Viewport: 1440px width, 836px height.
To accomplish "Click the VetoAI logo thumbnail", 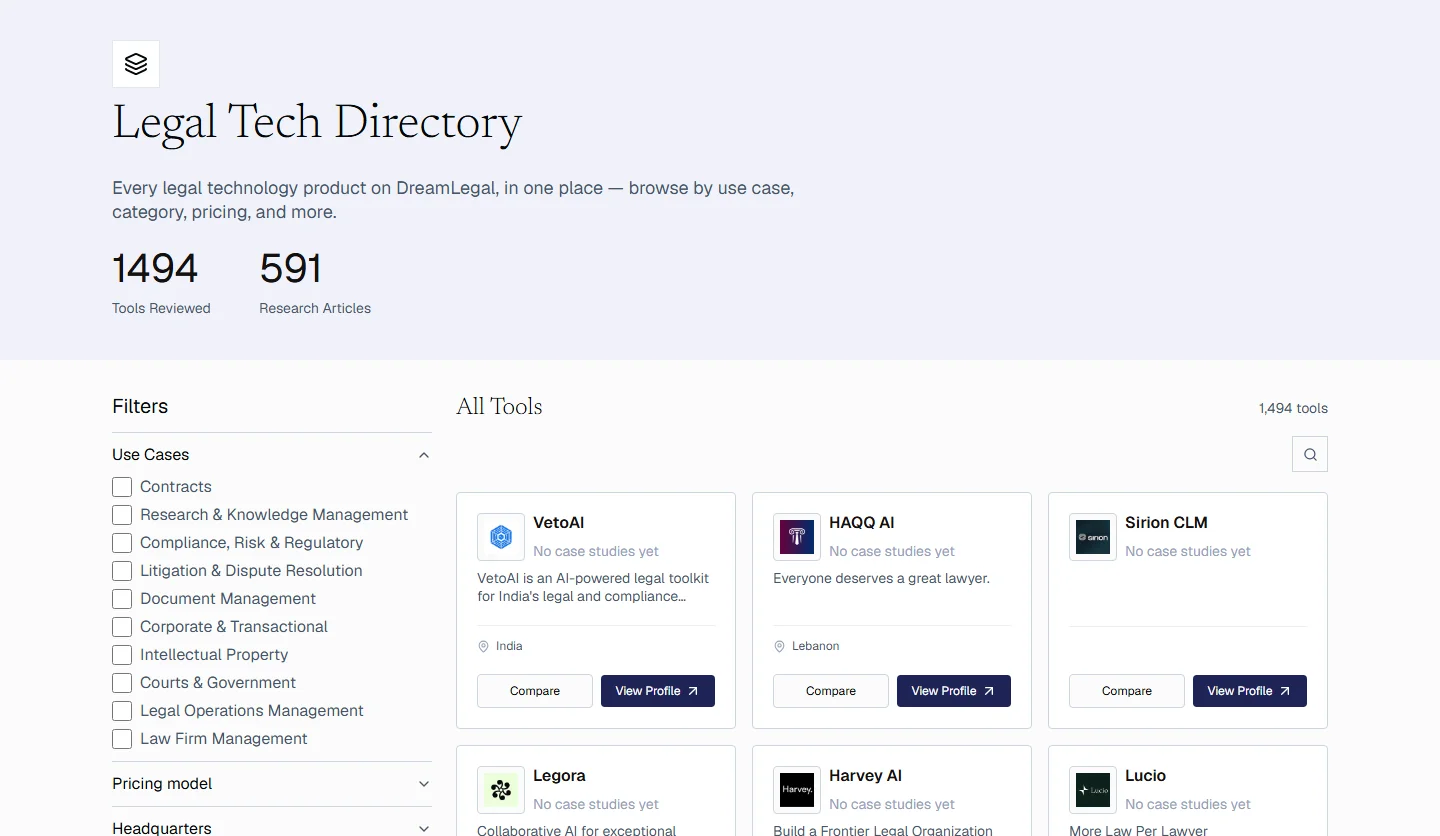I will 501,537.
